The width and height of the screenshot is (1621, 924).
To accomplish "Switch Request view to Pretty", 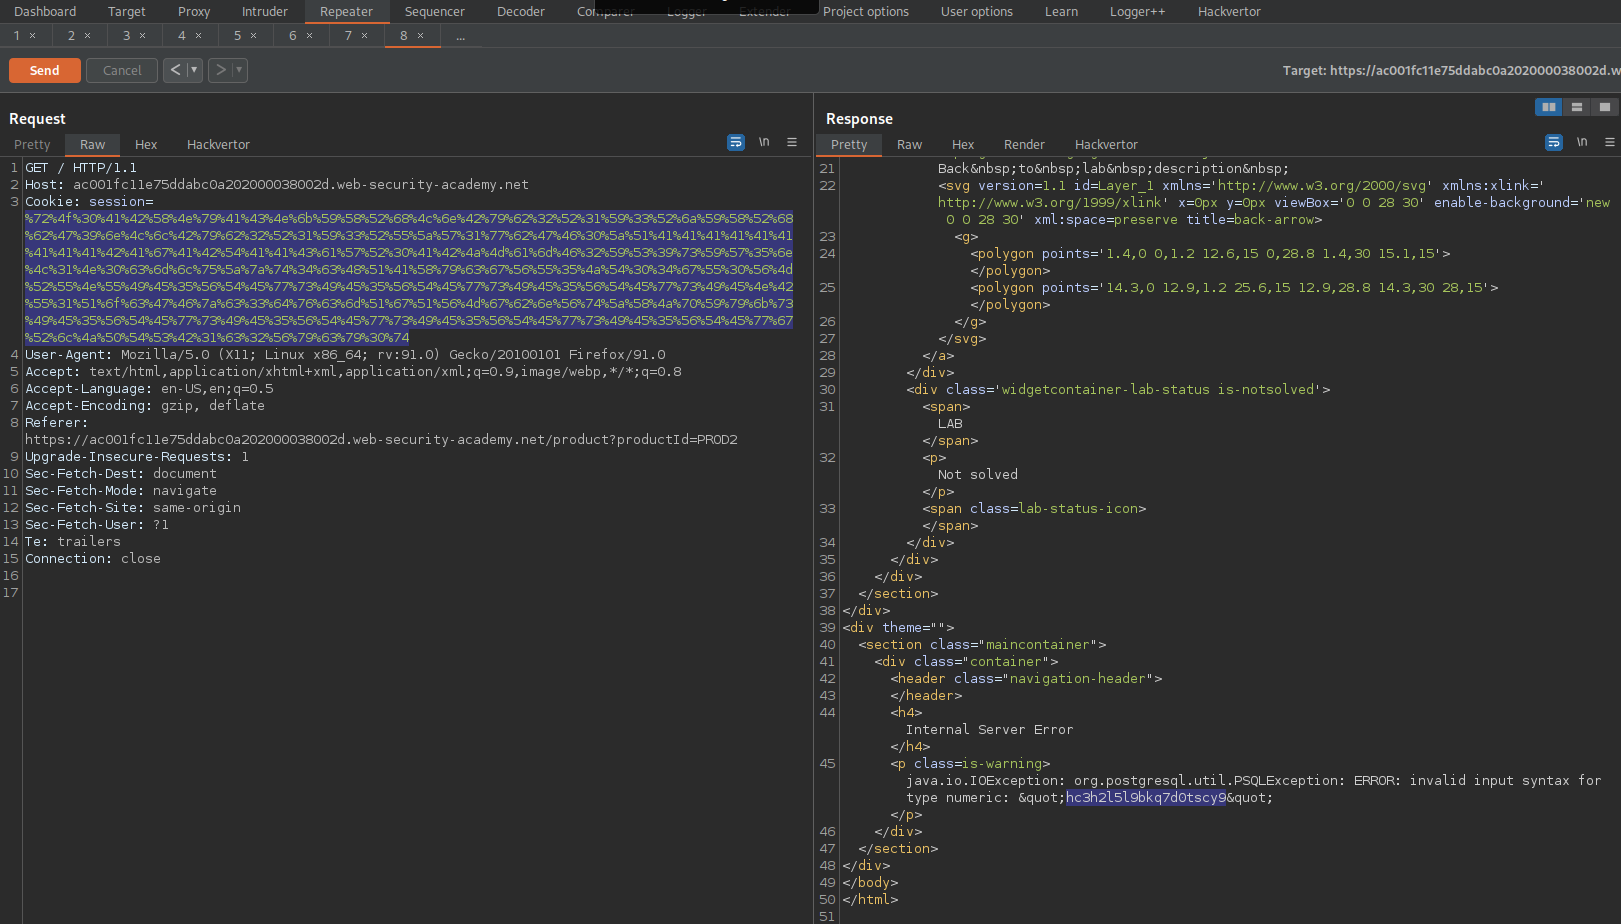I will pyautogui.click(x=32, y=145).
